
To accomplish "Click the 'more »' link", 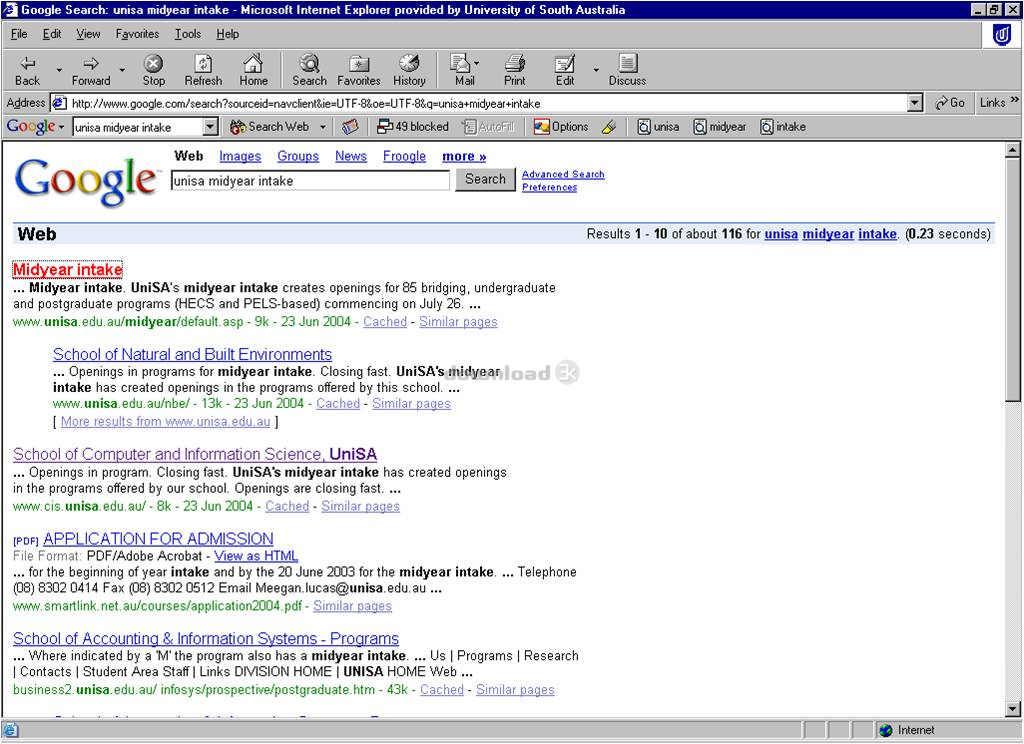I will pos(464,156).
